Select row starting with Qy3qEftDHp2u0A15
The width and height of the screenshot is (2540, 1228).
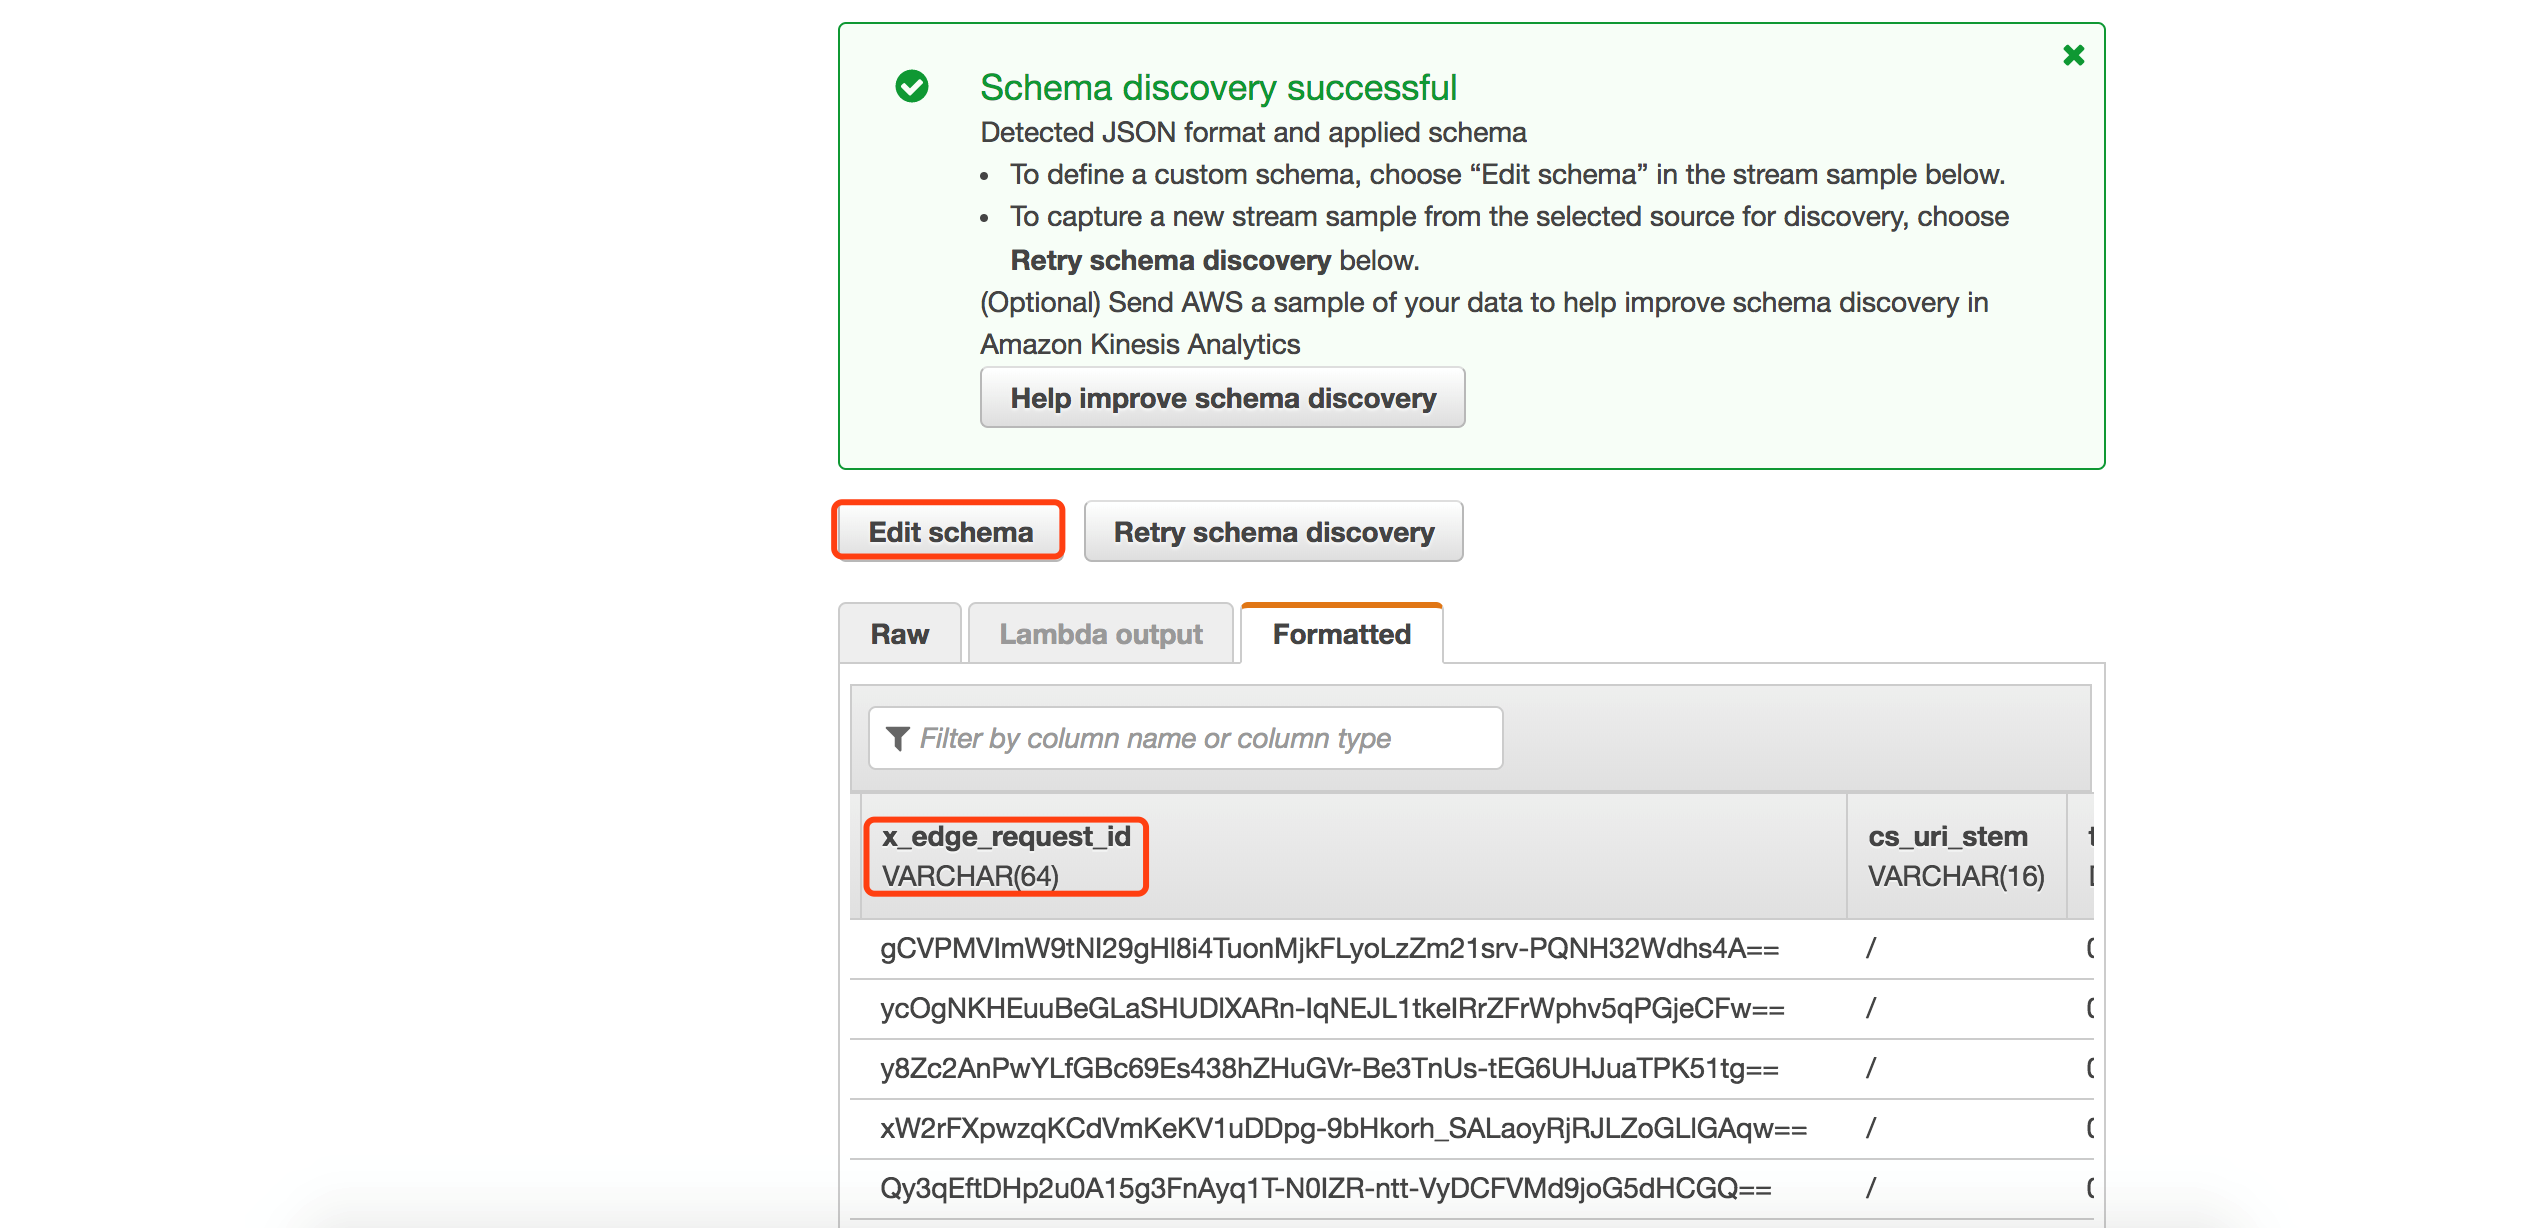click(x=1325, y=1188)
